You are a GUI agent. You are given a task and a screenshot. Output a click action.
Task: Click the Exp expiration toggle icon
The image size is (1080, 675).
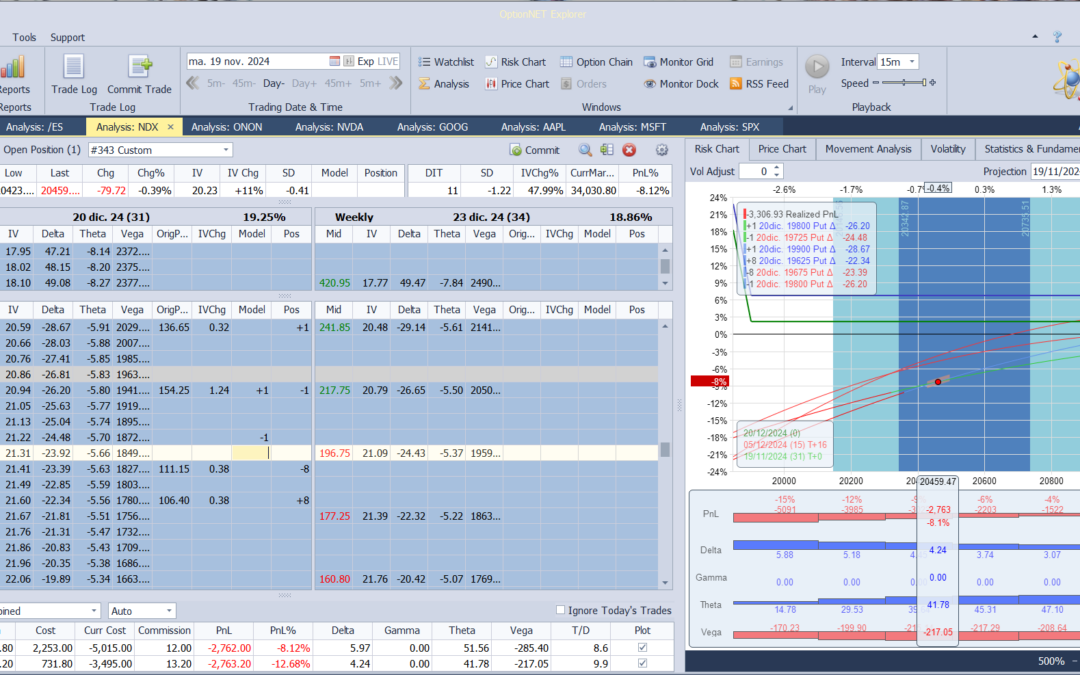pos(349,61)
